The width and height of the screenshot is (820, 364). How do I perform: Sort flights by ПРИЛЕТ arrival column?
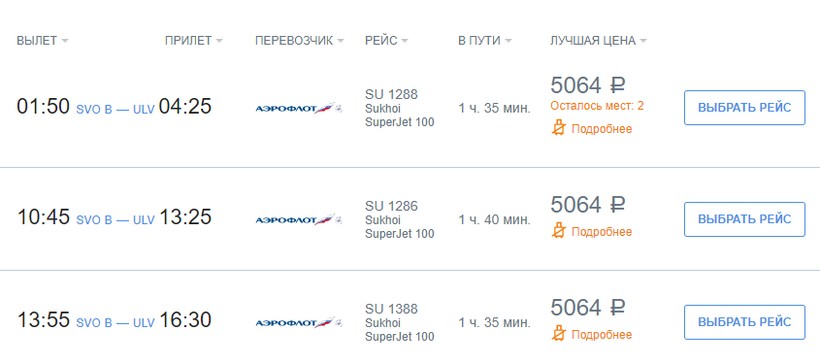pyautogui.click(x=193, y=41)
